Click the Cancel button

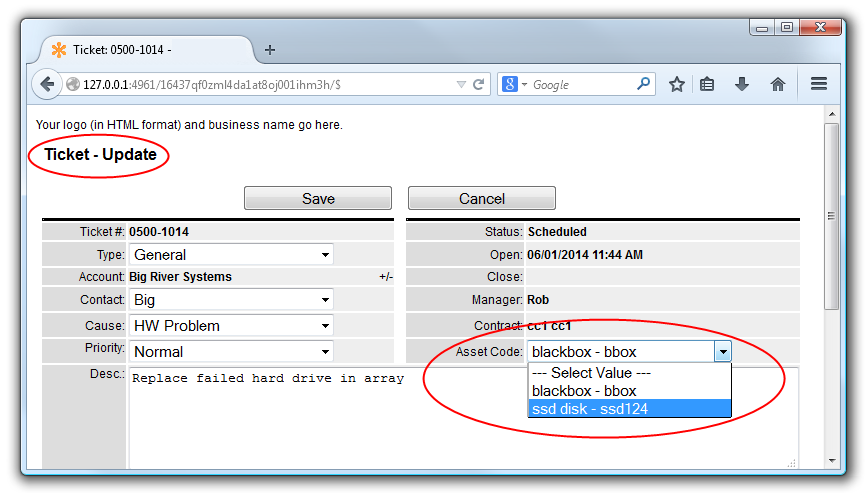point(481,198)
